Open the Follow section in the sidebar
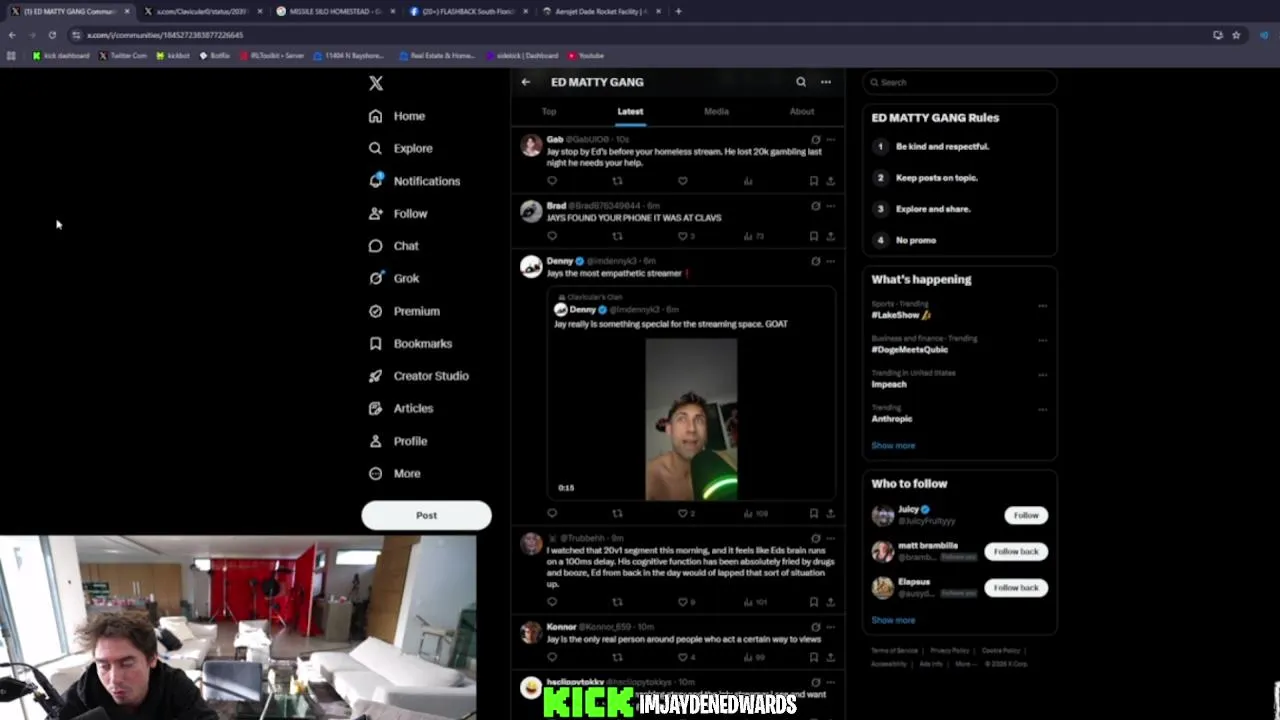This screenshot has height=720, width=1280. coord(398,213)
